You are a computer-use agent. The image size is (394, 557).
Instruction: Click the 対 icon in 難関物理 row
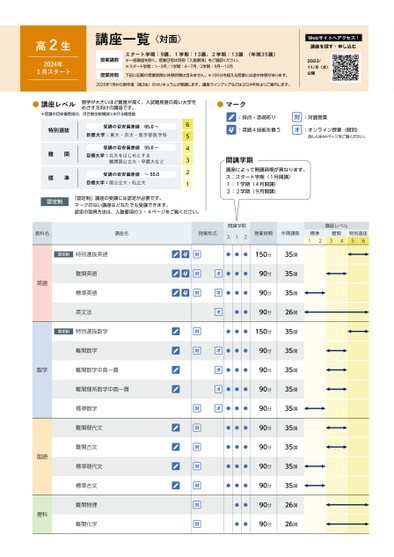pos(197,505)
